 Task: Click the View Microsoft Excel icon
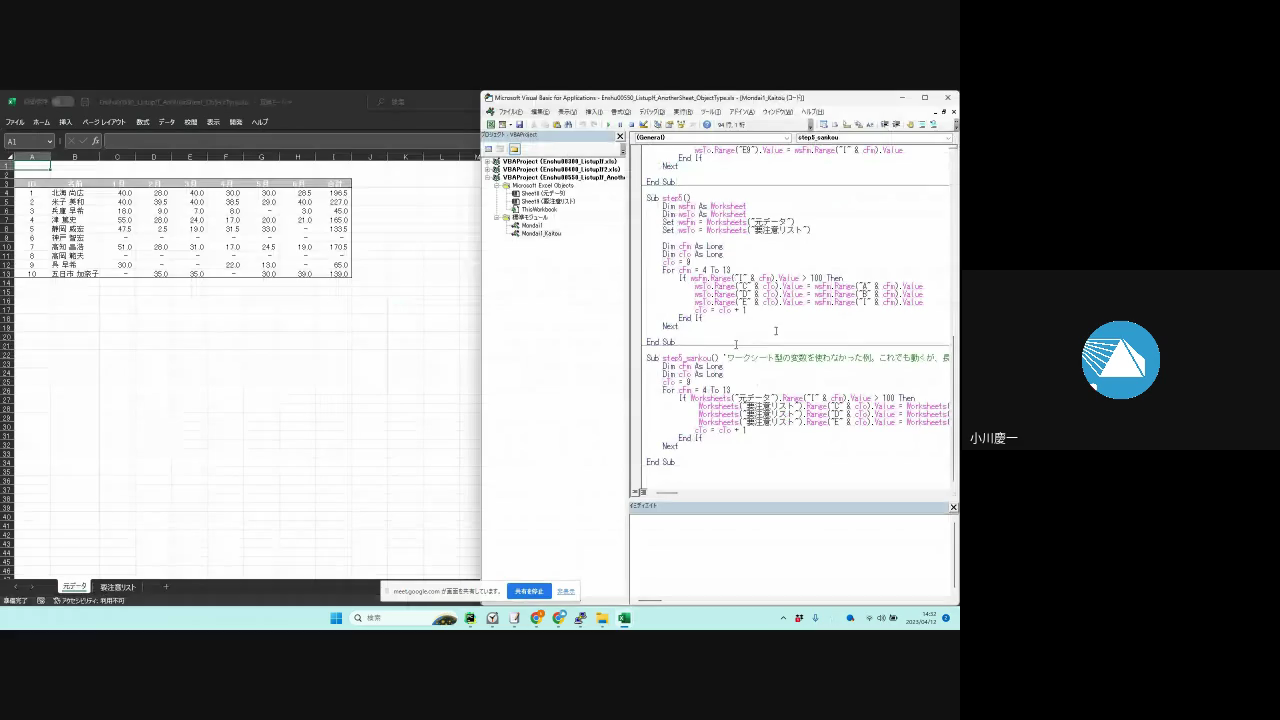click(491, 125)
